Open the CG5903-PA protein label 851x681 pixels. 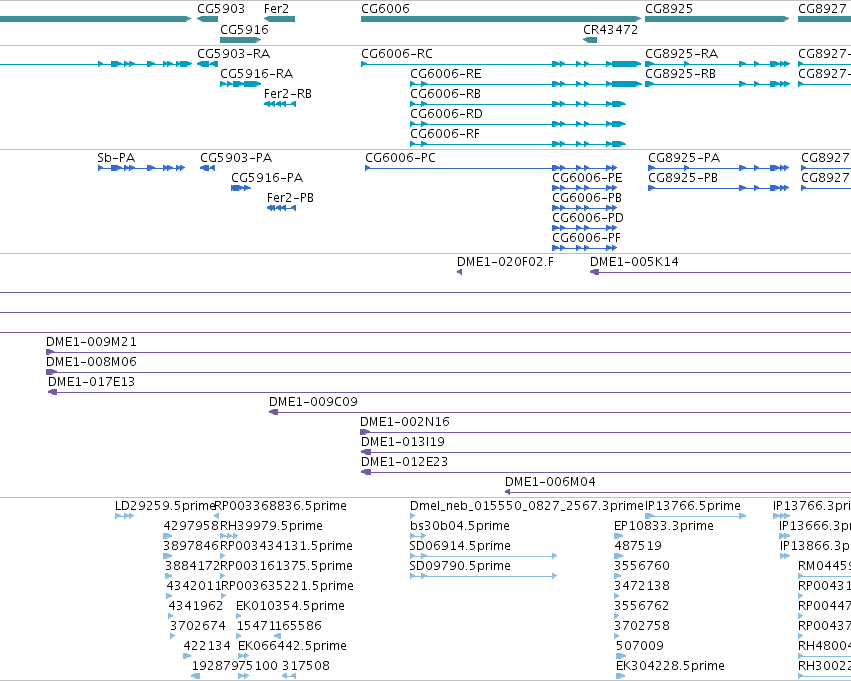pos(236,158)
